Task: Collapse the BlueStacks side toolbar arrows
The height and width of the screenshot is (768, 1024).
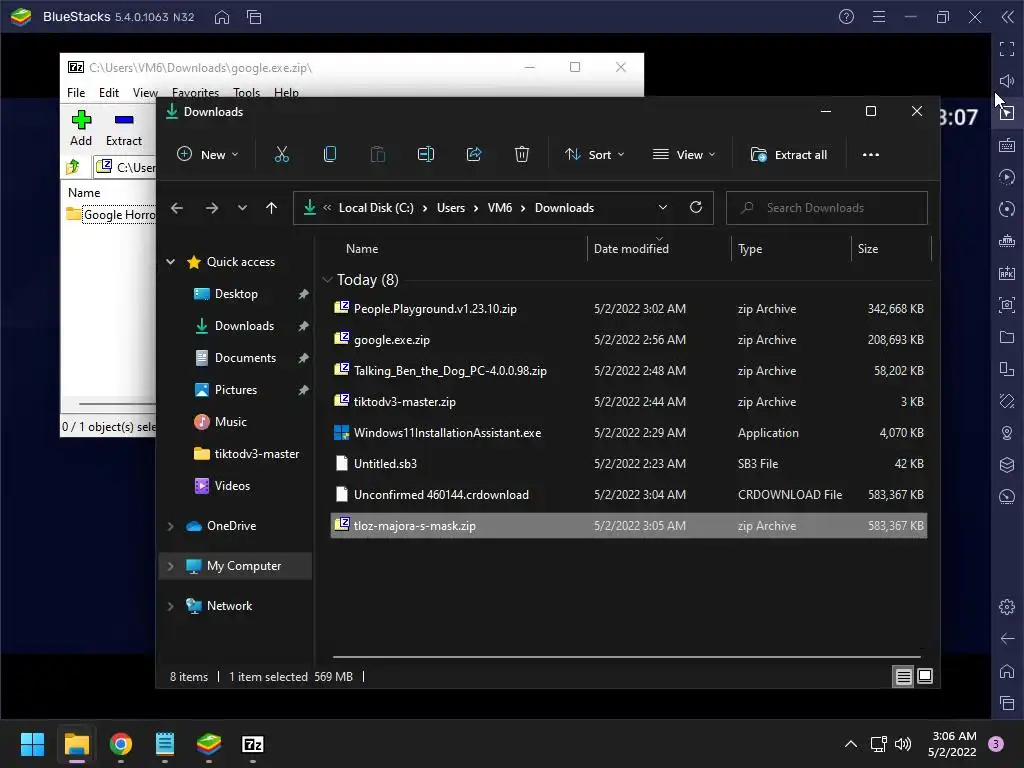Action: coord(1008,17)
